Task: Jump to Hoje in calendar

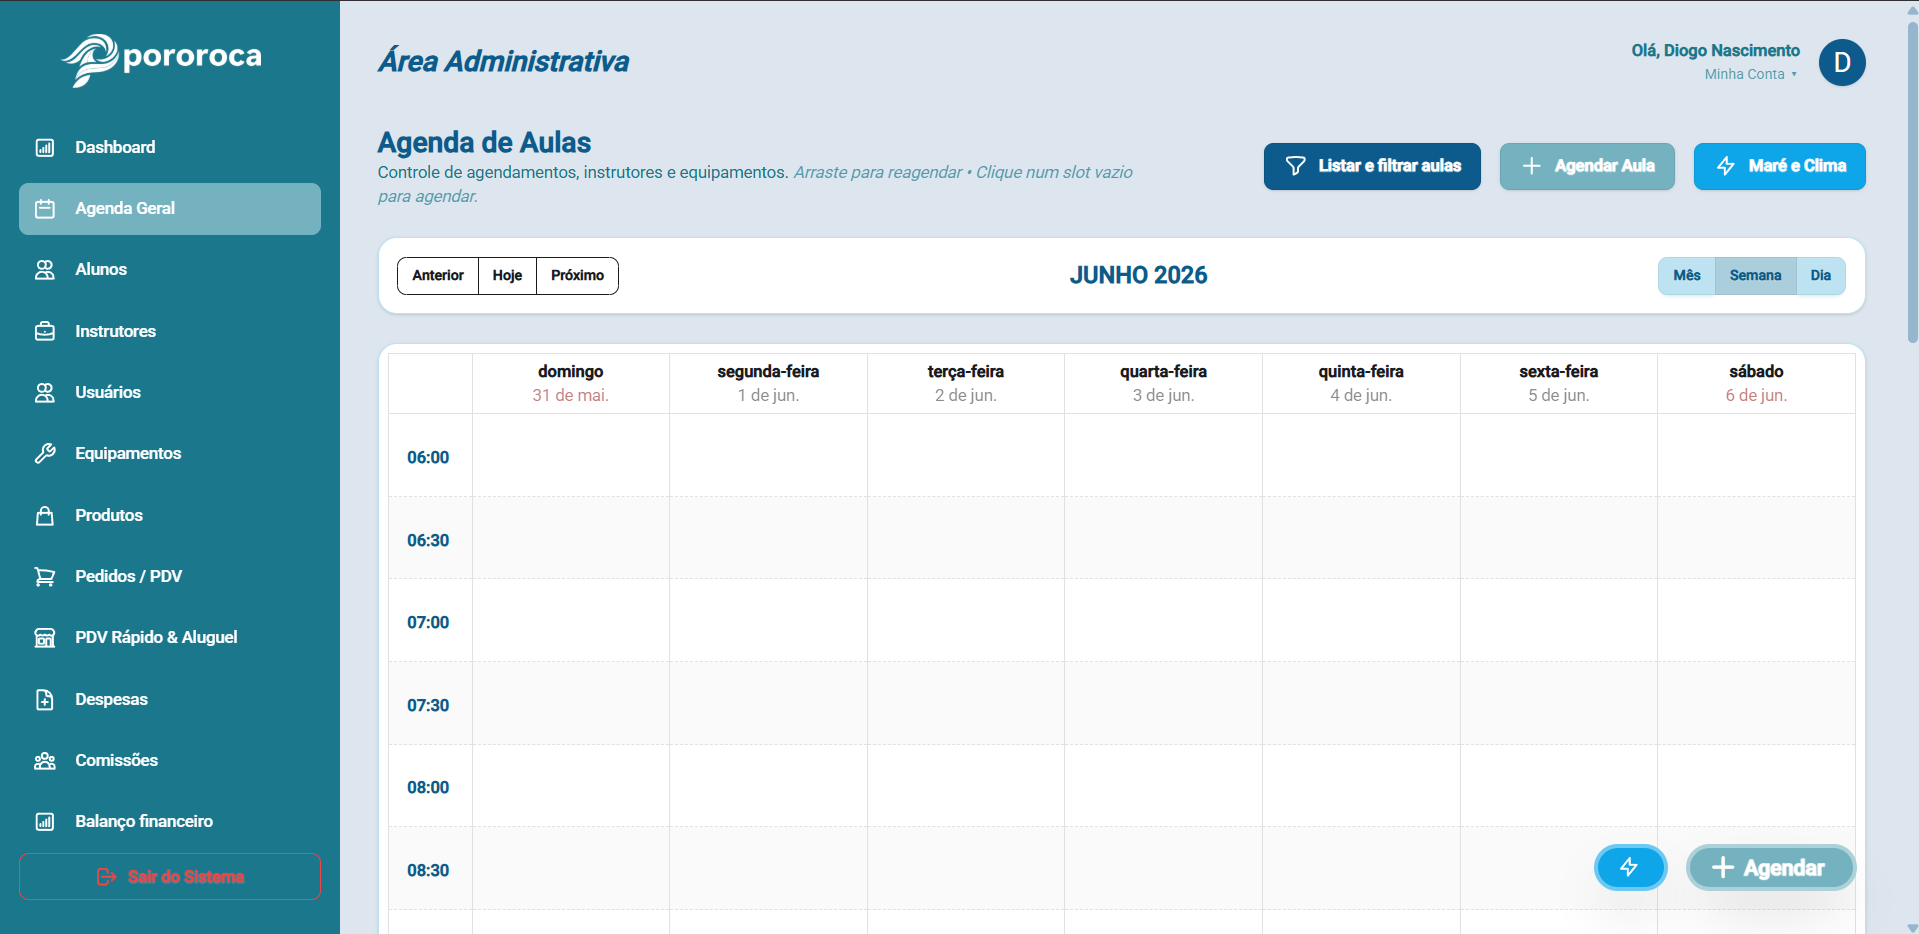Action: [507, 276]
